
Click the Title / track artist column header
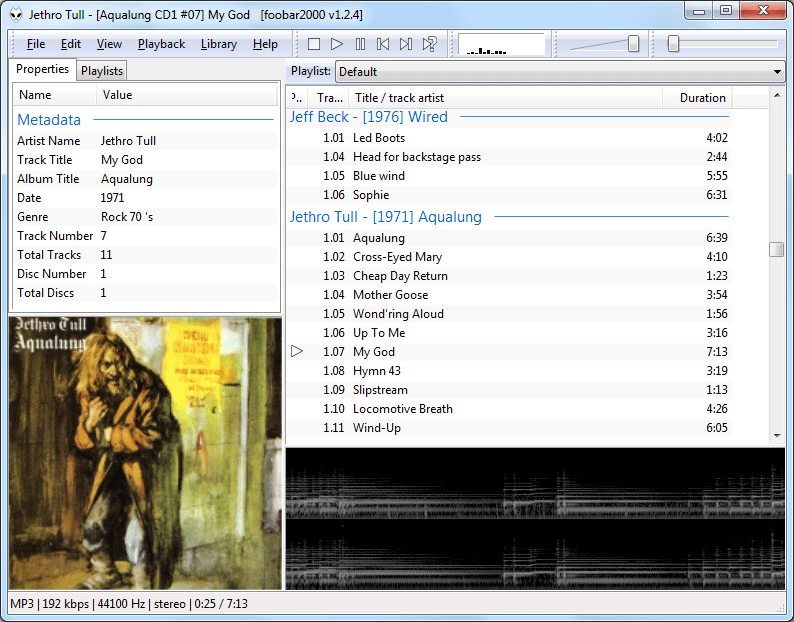coord(505,98)
